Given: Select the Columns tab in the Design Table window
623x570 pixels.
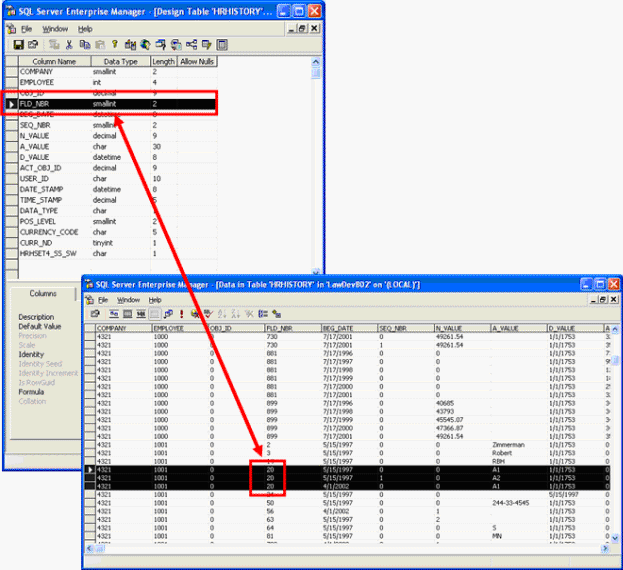Looking at the screenshot, I should [43, 294].
